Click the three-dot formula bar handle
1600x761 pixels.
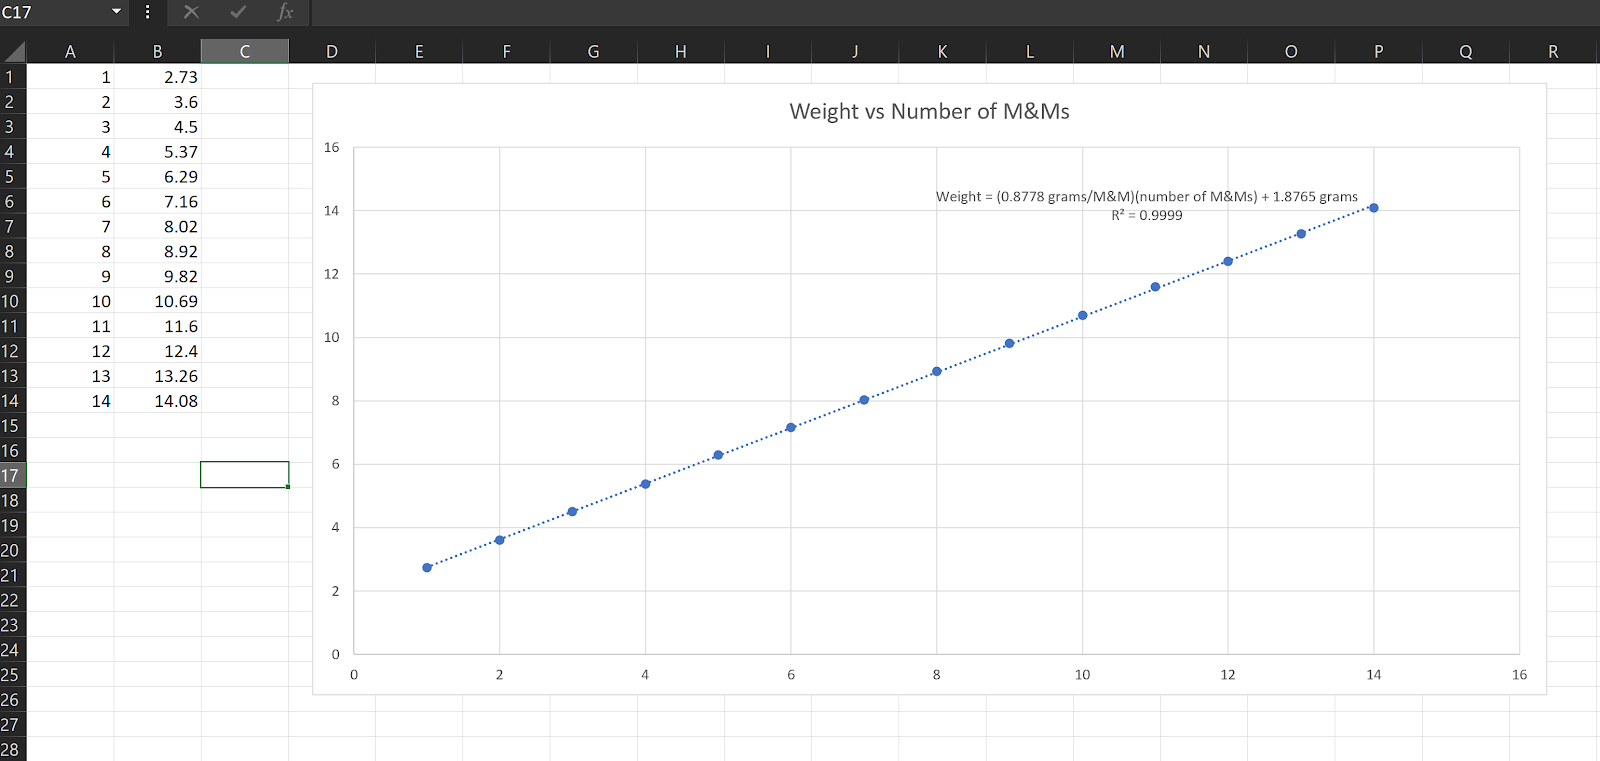[x=147, y=12]
